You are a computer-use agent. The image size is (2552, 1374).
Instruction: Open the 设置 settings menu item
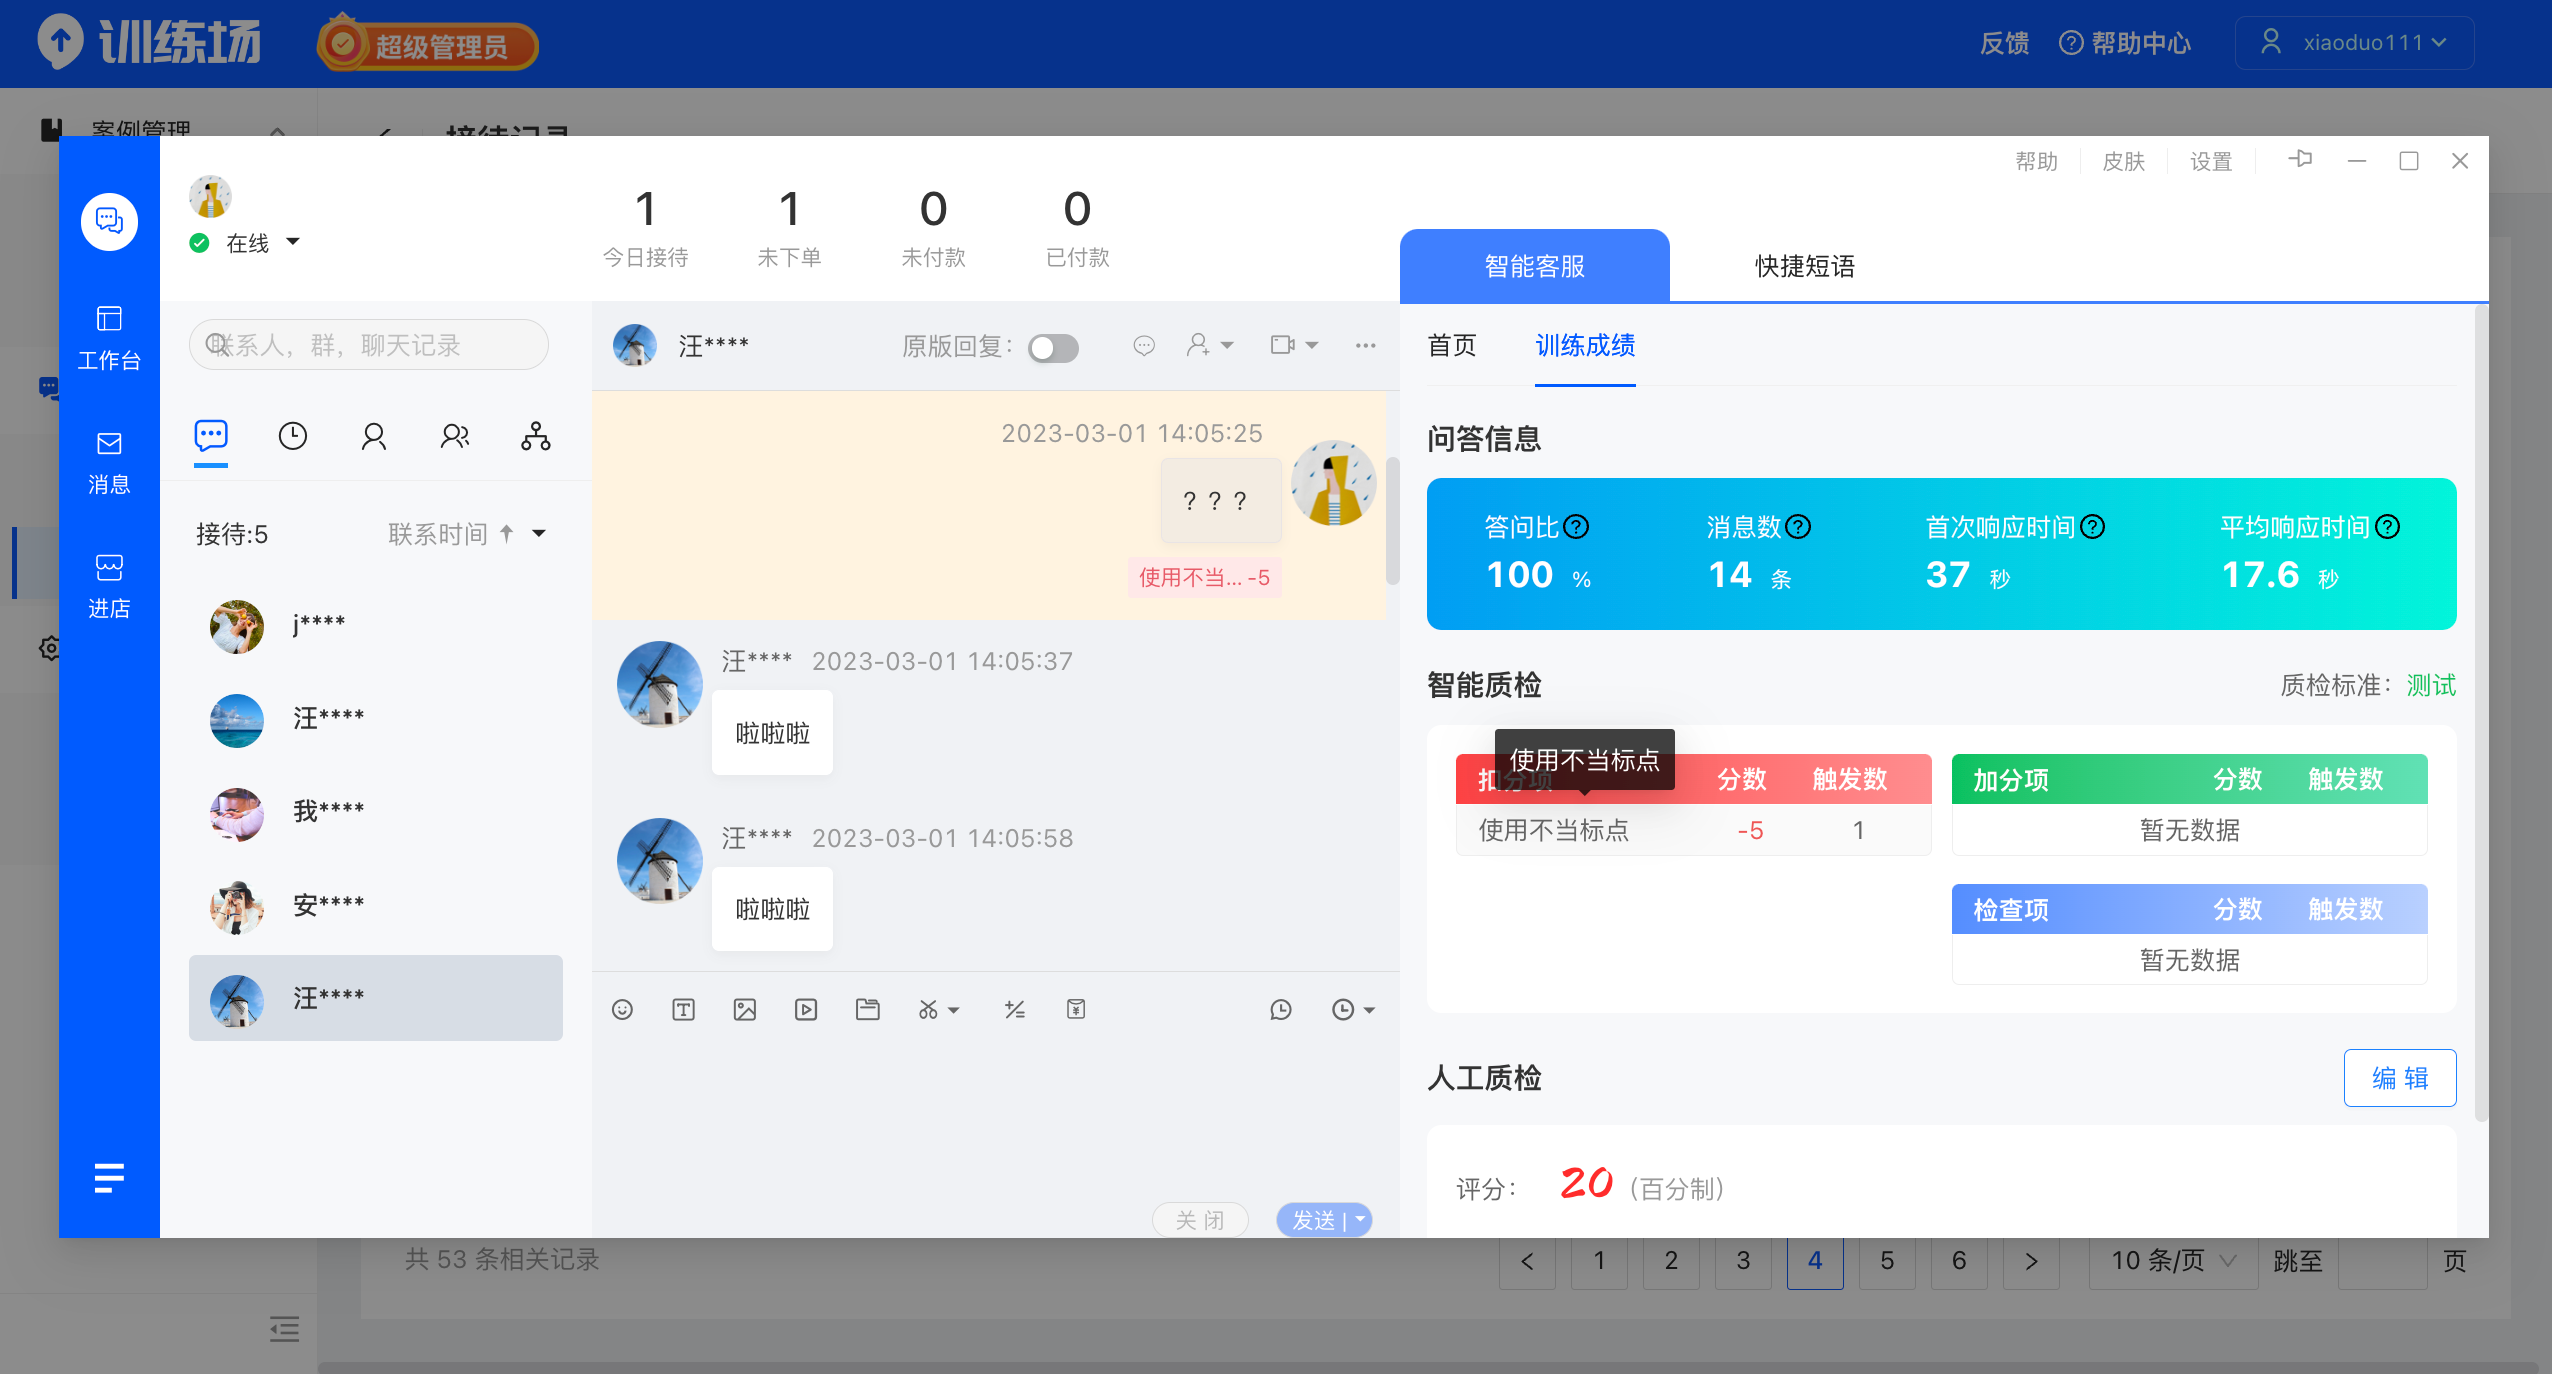2210,161
